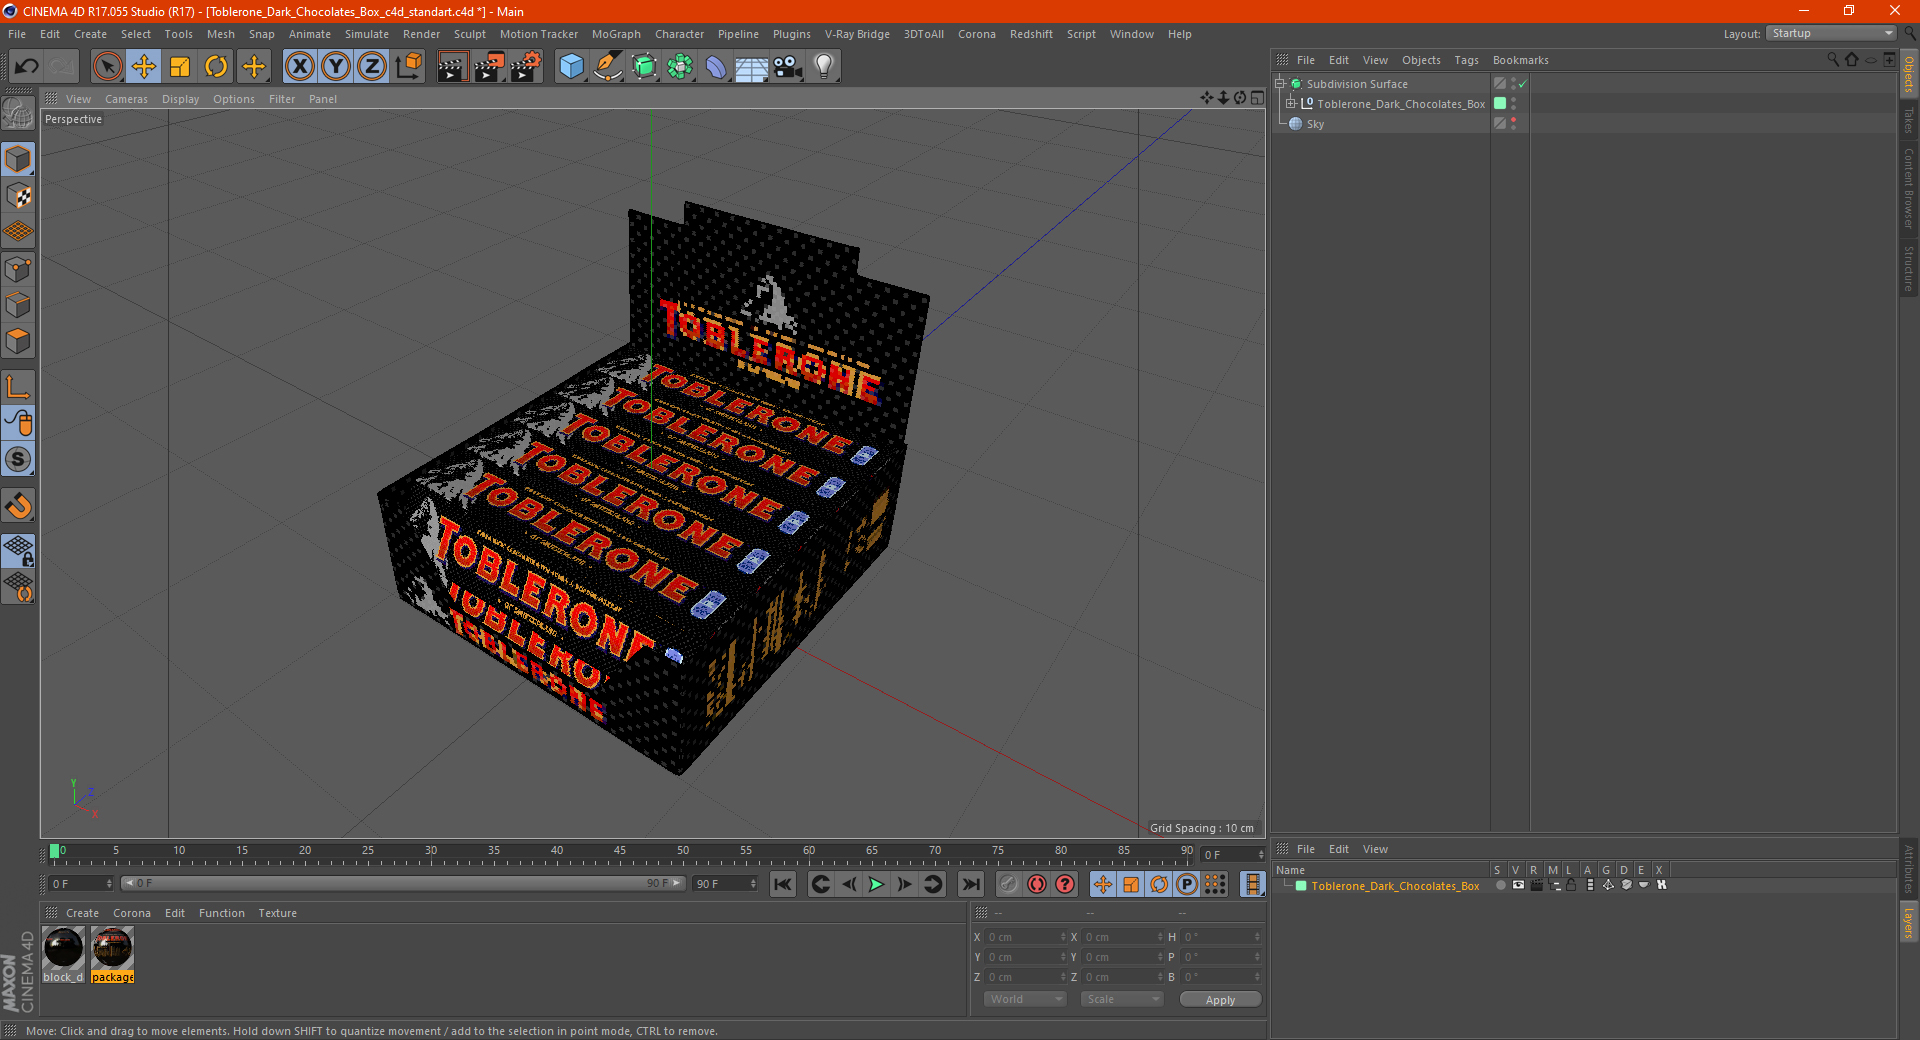Click Make Editable icon in left sidebar

18,114
